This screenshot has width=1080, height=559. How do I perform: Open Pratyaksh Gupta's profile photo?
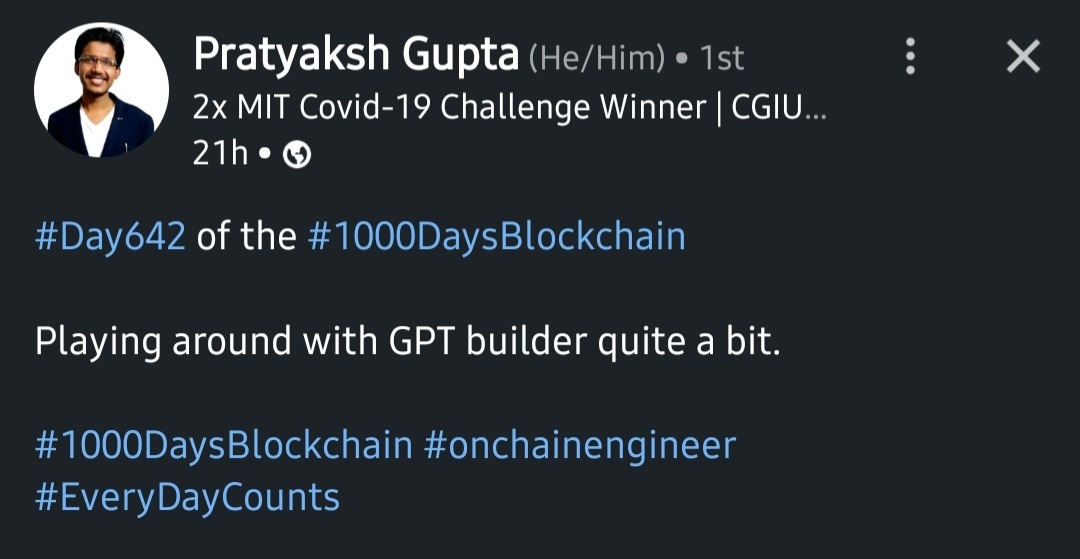tap(101, 90)
